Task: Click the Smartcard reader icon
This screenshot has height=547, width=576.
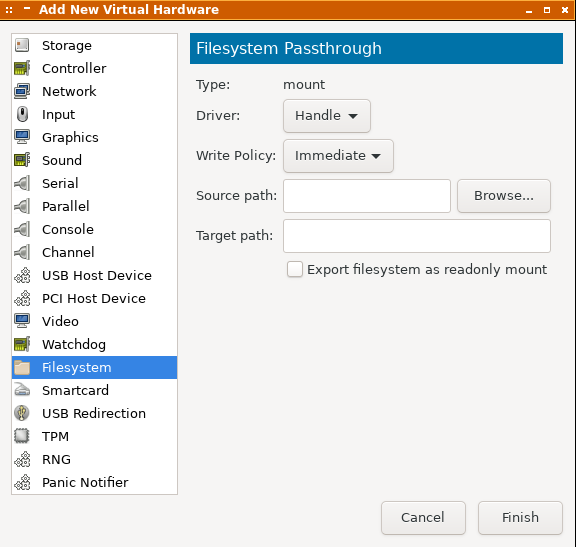Action: [22, 390]
